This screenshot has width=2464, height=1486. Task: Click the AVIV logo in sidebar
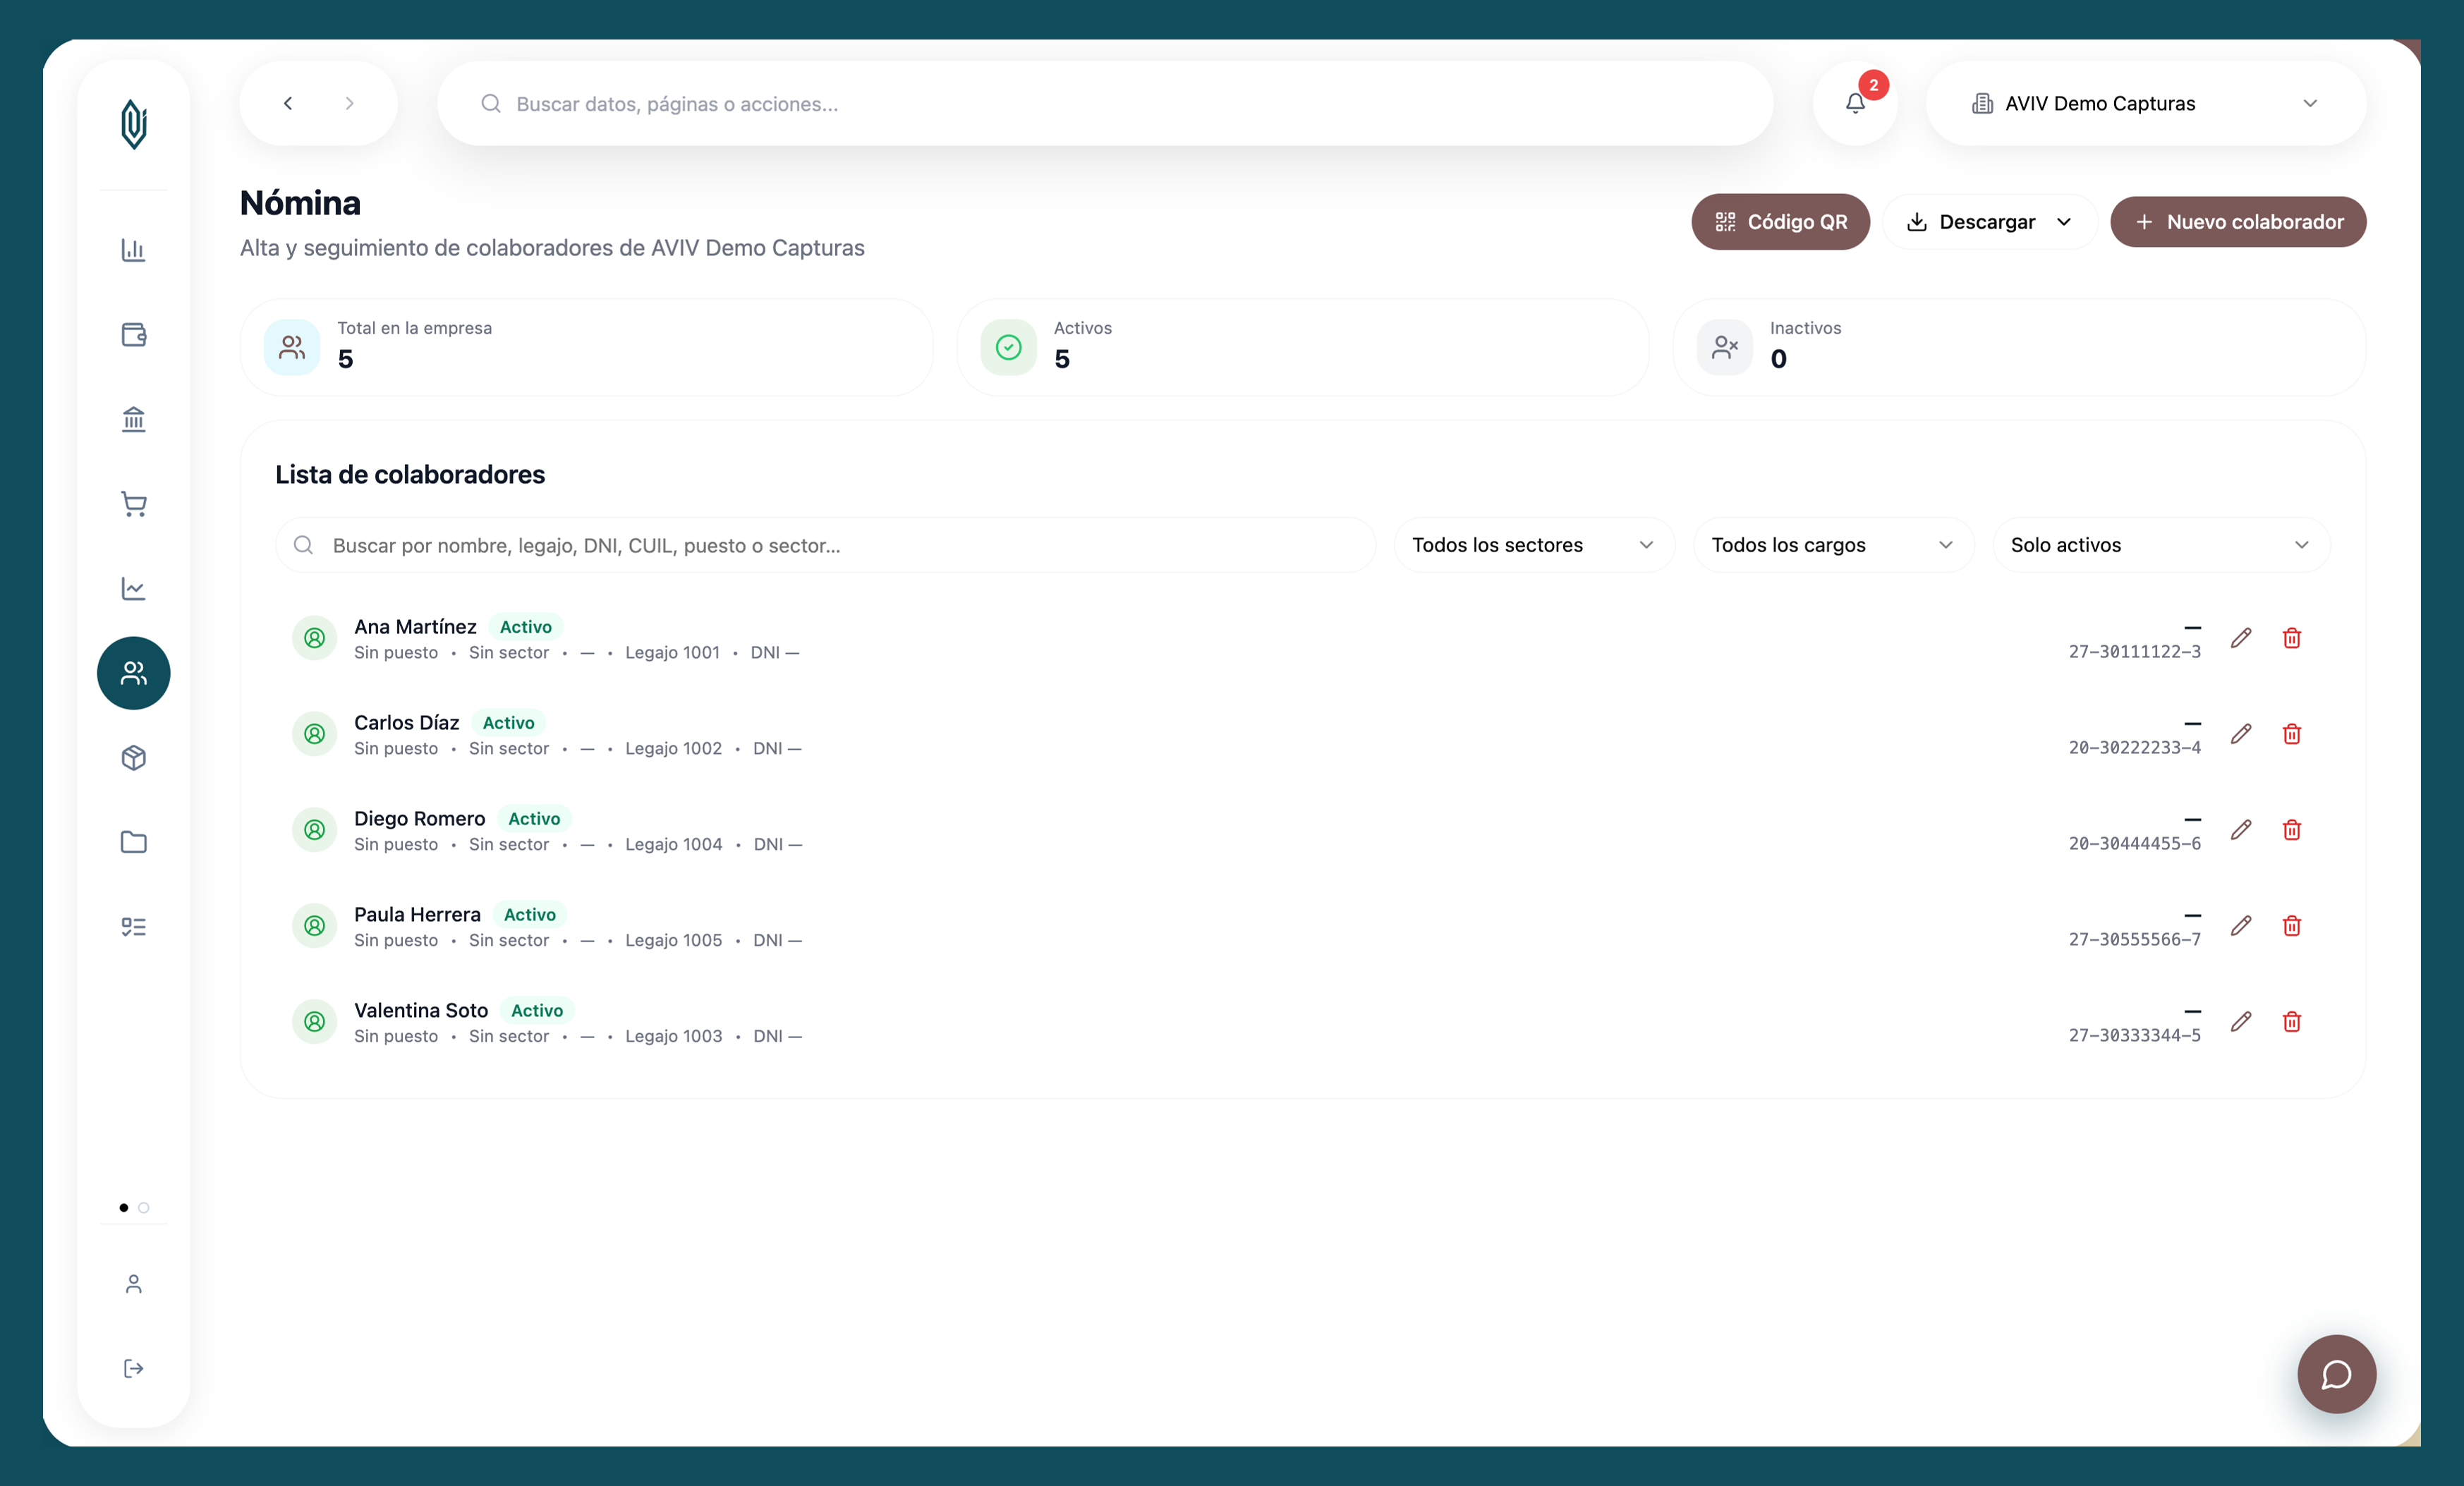point(134,125)
